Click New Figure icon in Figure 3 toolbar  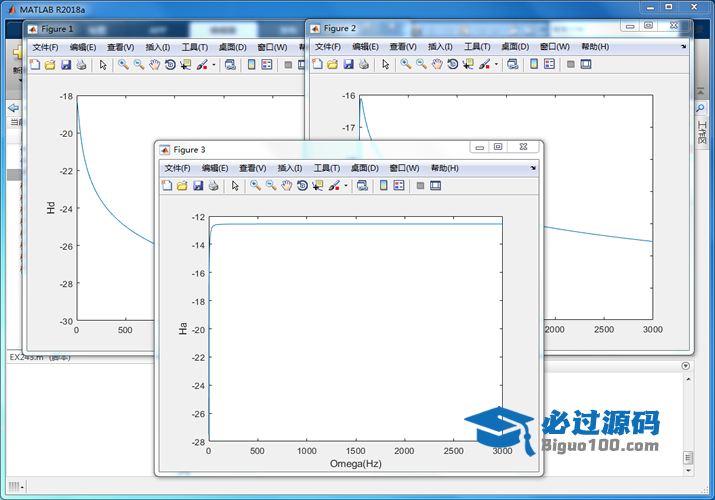(167, 186)
